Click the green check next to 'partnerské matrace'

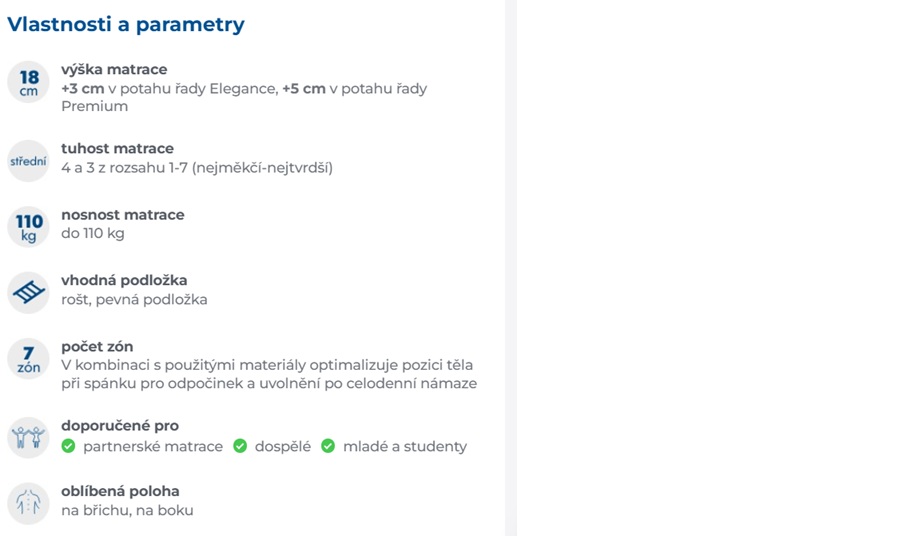click(68, 446)
